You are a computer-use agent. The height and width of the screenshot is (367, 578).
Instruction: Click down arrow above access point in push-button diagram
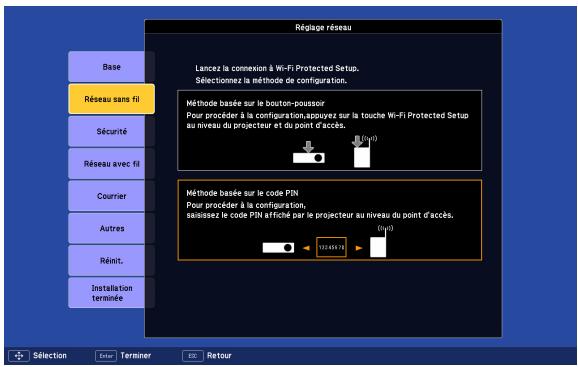(x=357, y=141)
